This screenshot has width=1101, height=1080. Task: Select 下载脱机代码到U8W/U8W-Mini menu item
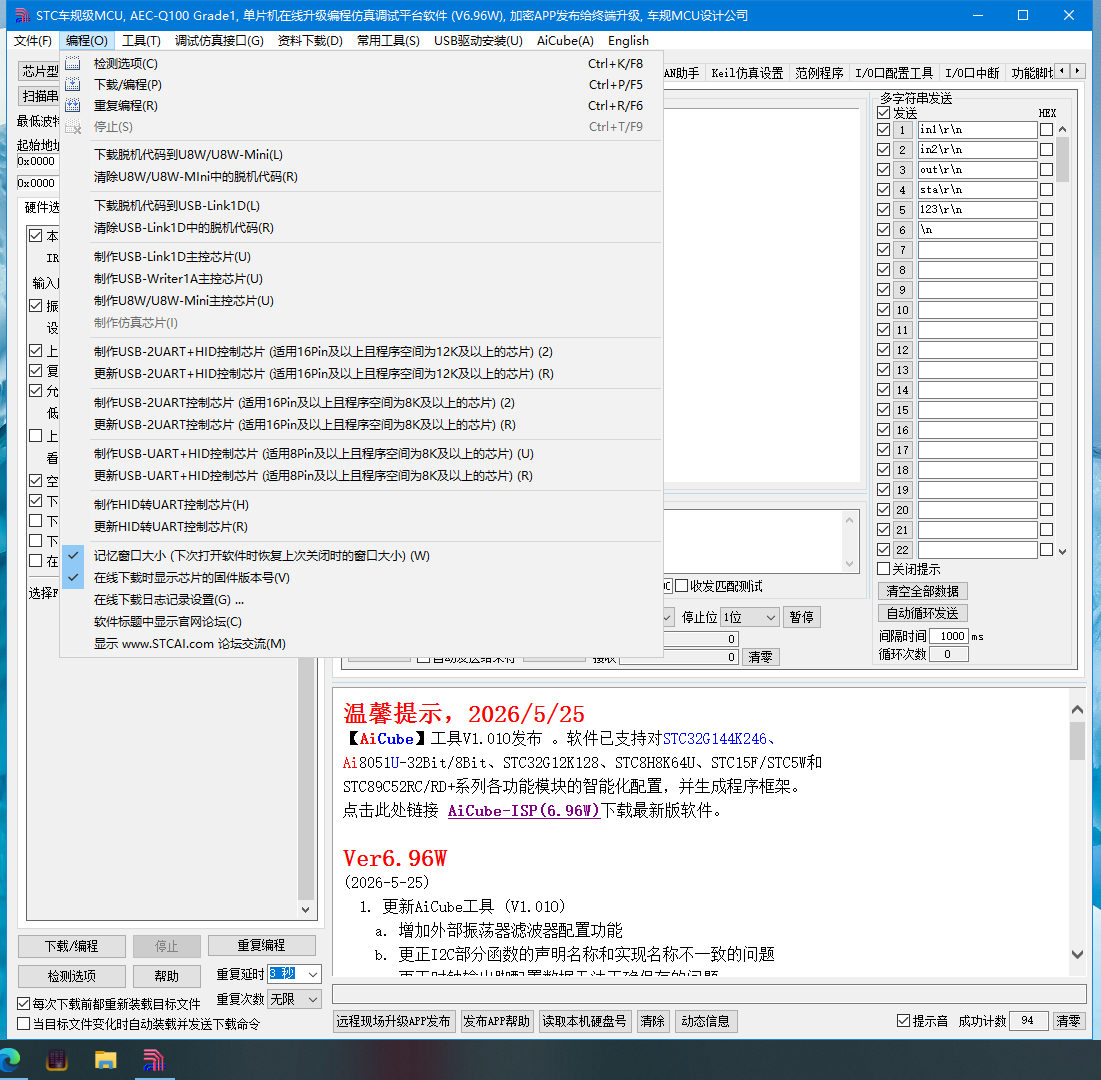[362, 154]
